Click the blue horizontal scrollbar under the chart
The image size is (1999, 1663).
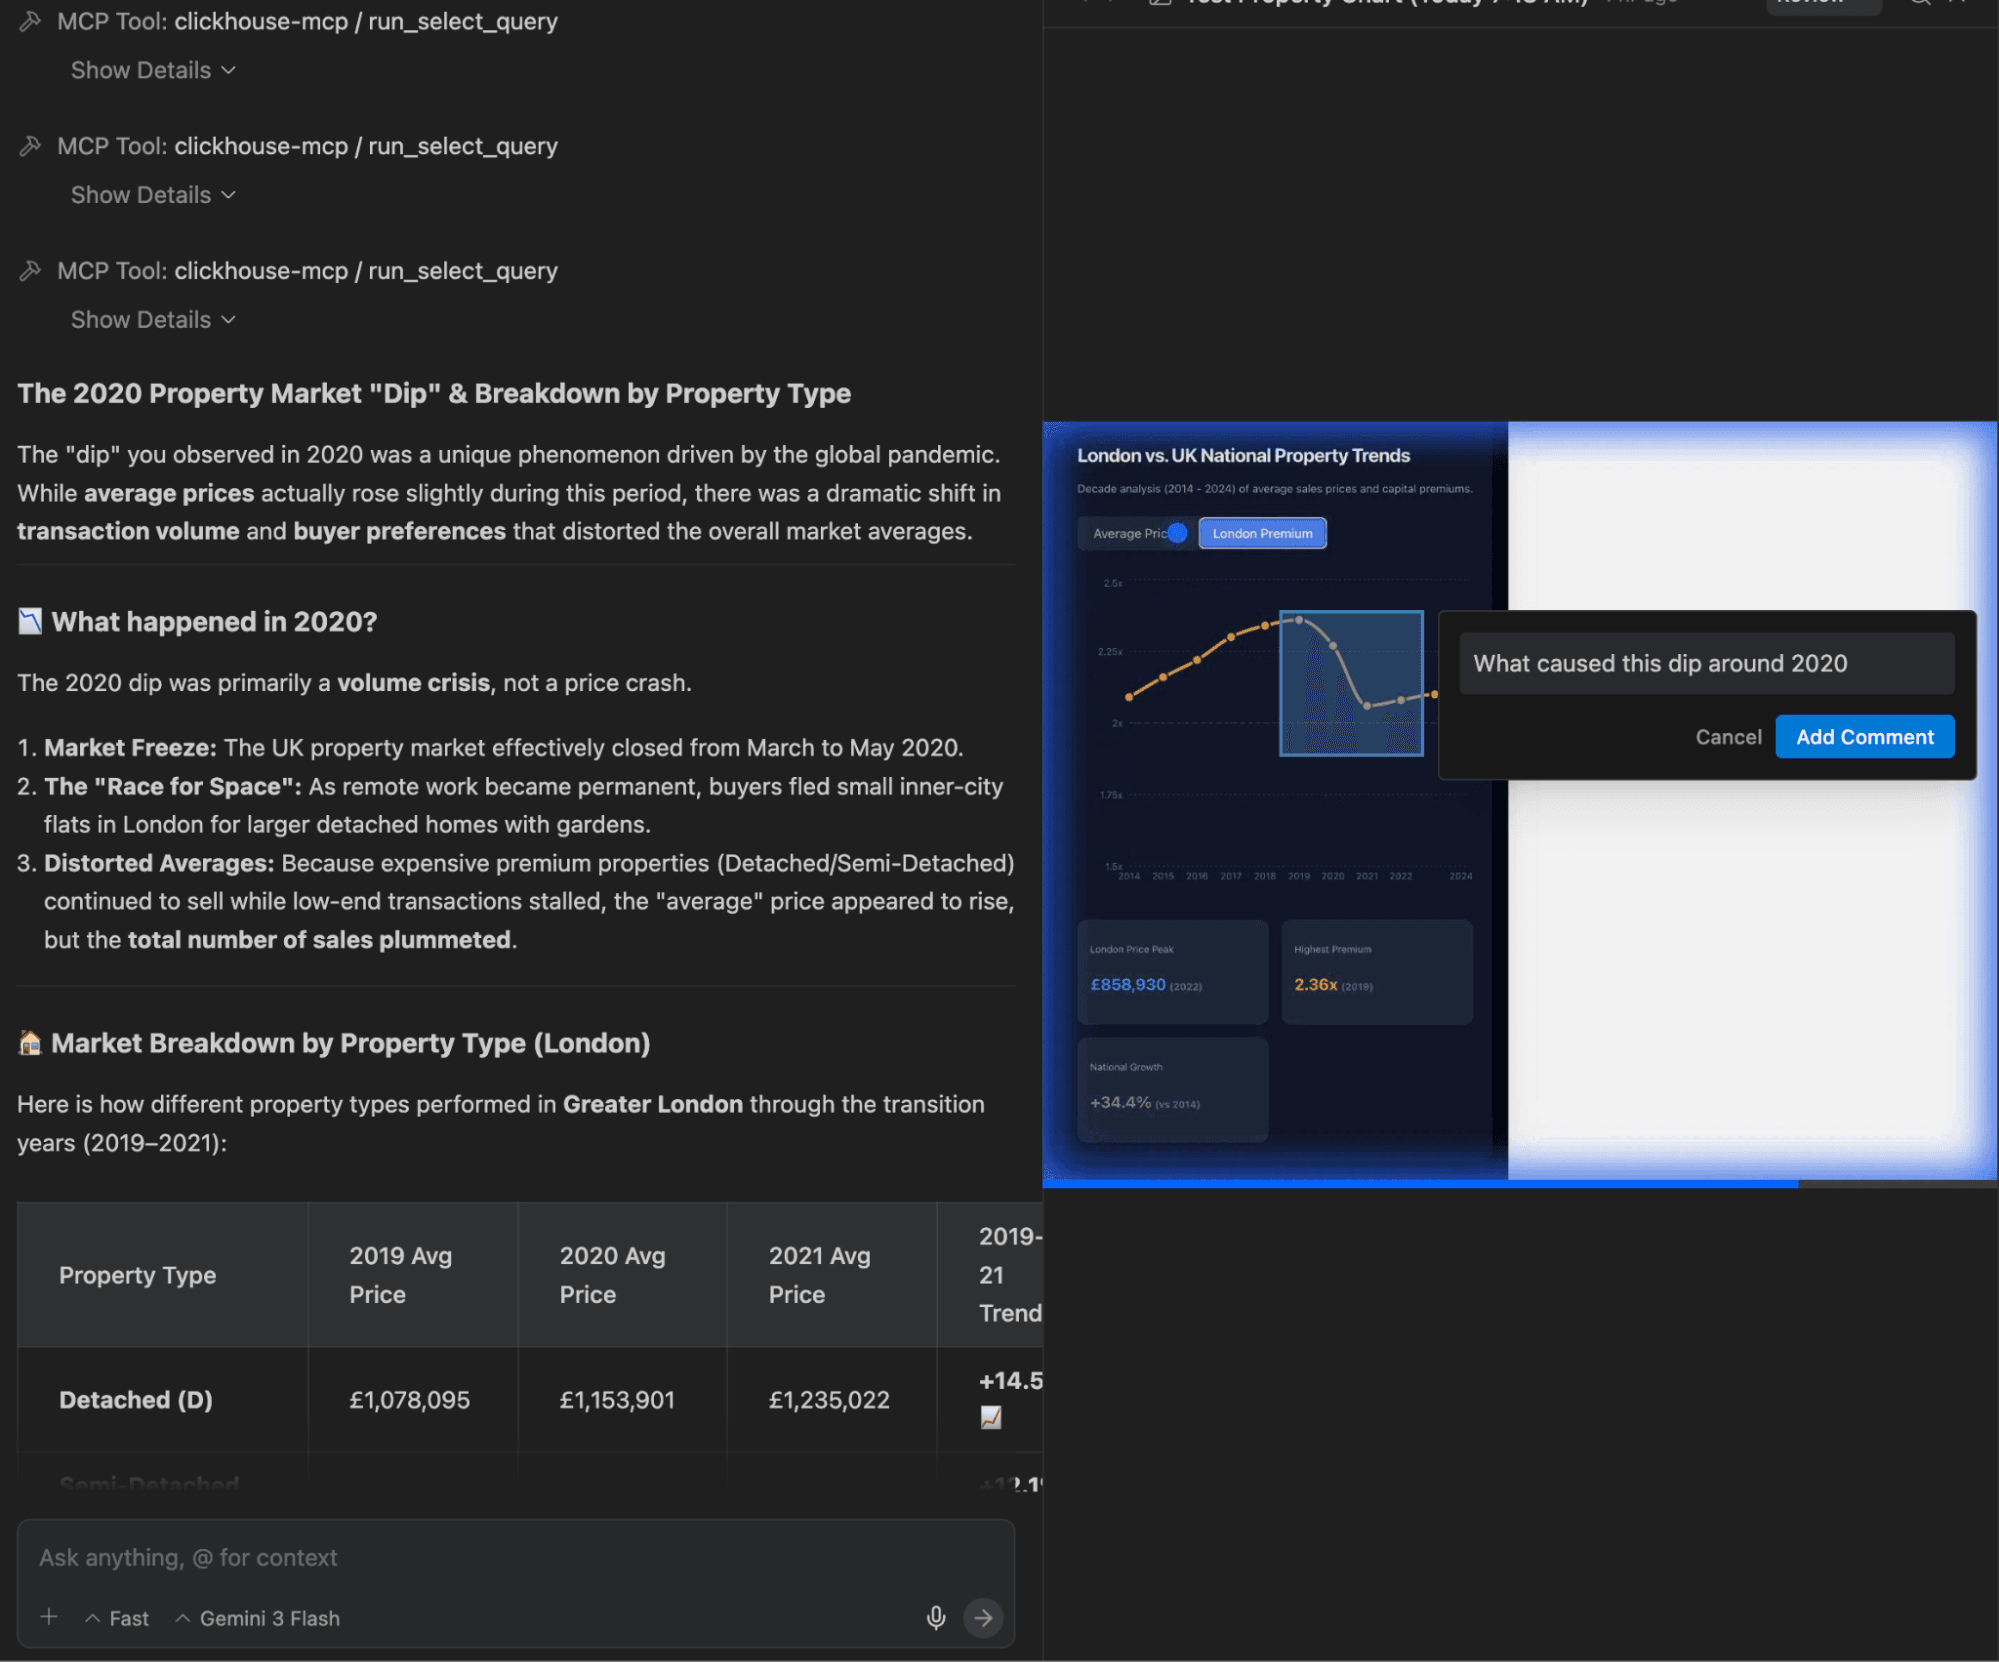(1420, 1184)
